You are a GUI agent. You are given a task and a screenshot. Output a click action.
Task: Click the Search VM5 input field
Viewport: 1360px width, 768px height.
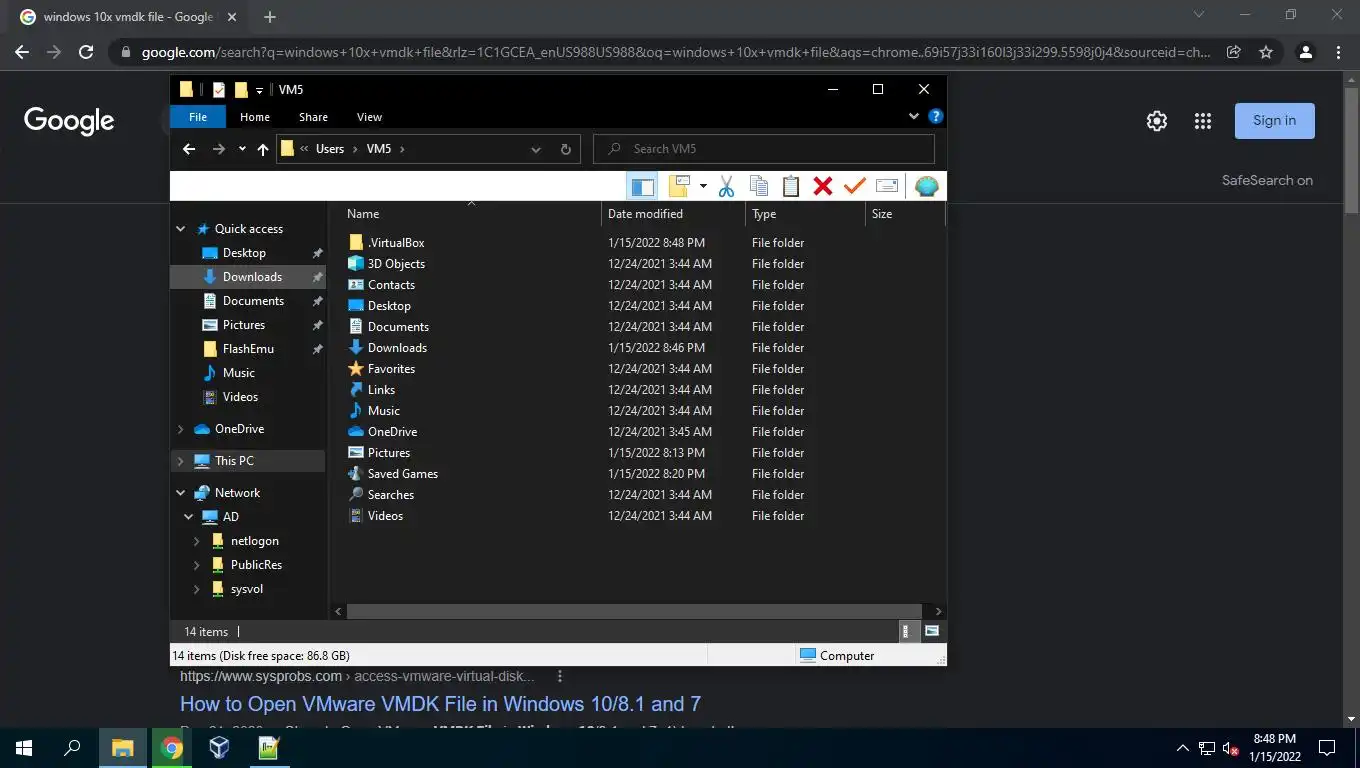click(764, 149)
